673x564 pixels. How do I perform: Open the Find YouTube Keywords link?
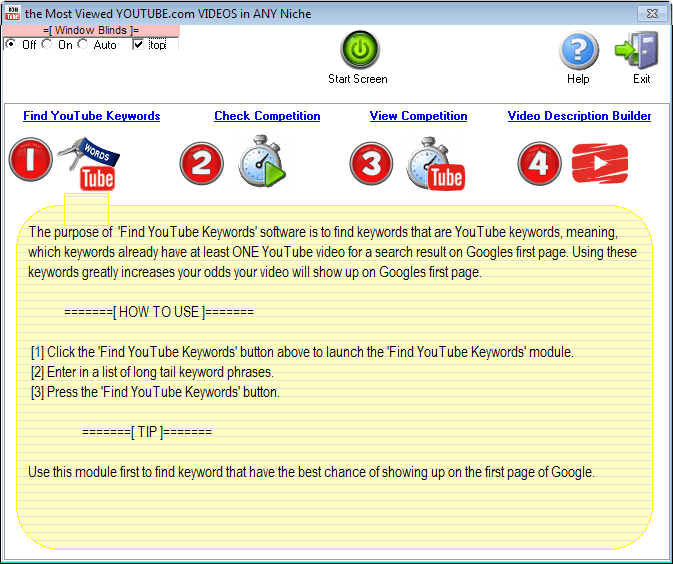pos(91,116)
